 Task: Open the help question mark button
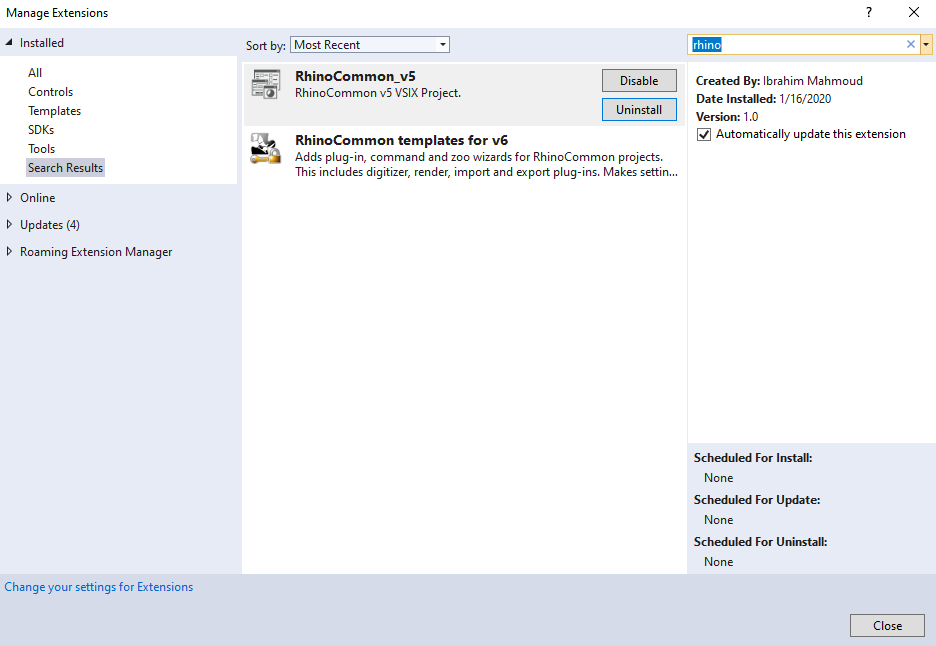point(869,12)
